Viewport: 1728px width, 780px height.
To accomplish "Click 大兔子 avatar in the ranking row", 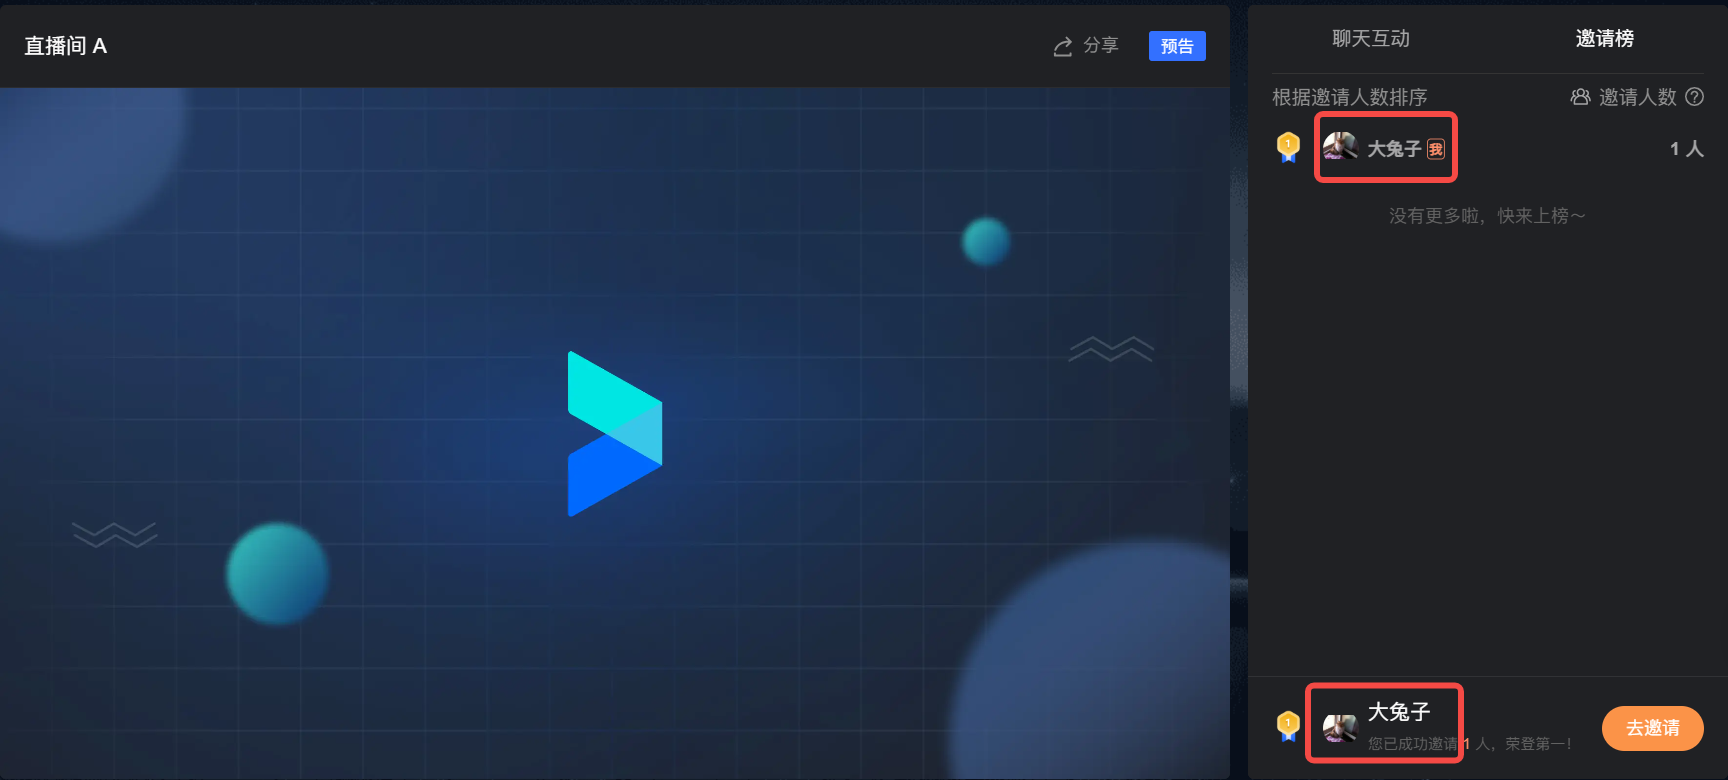I will (x=1340, y=147).
